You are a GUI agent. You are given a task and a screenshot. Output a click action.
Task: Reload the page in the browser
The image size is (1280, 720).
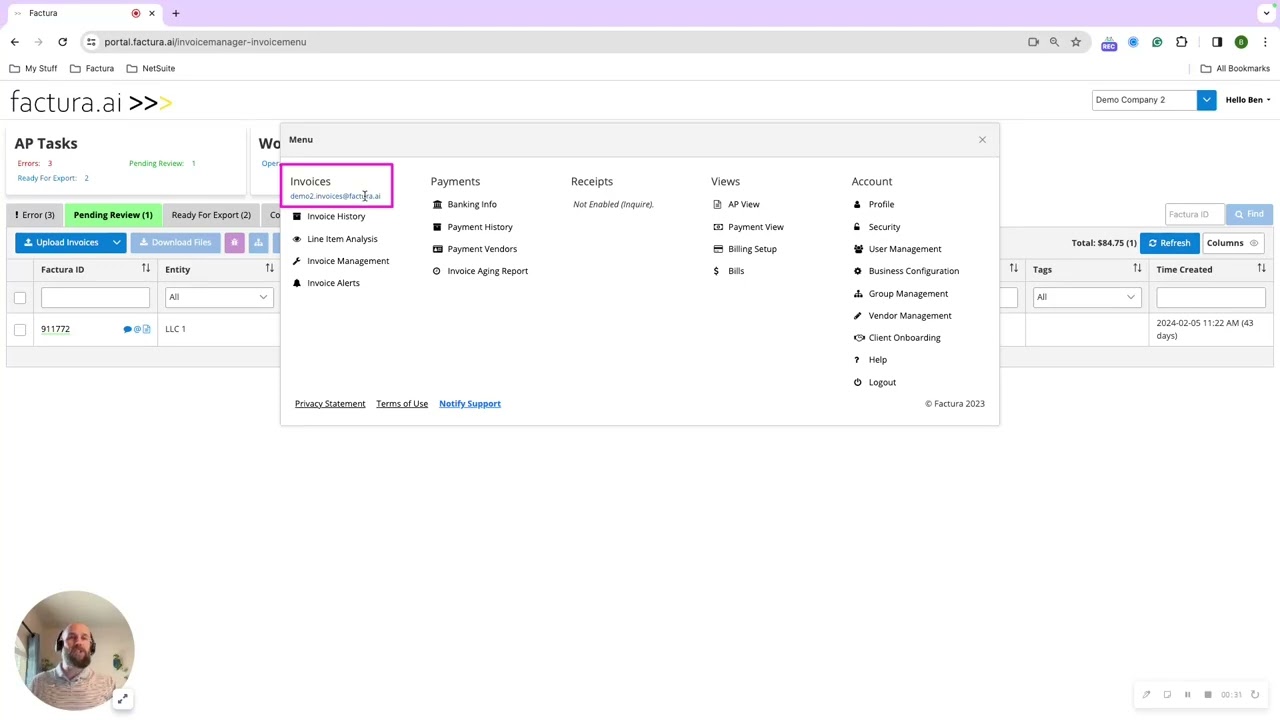click(62, 42)
